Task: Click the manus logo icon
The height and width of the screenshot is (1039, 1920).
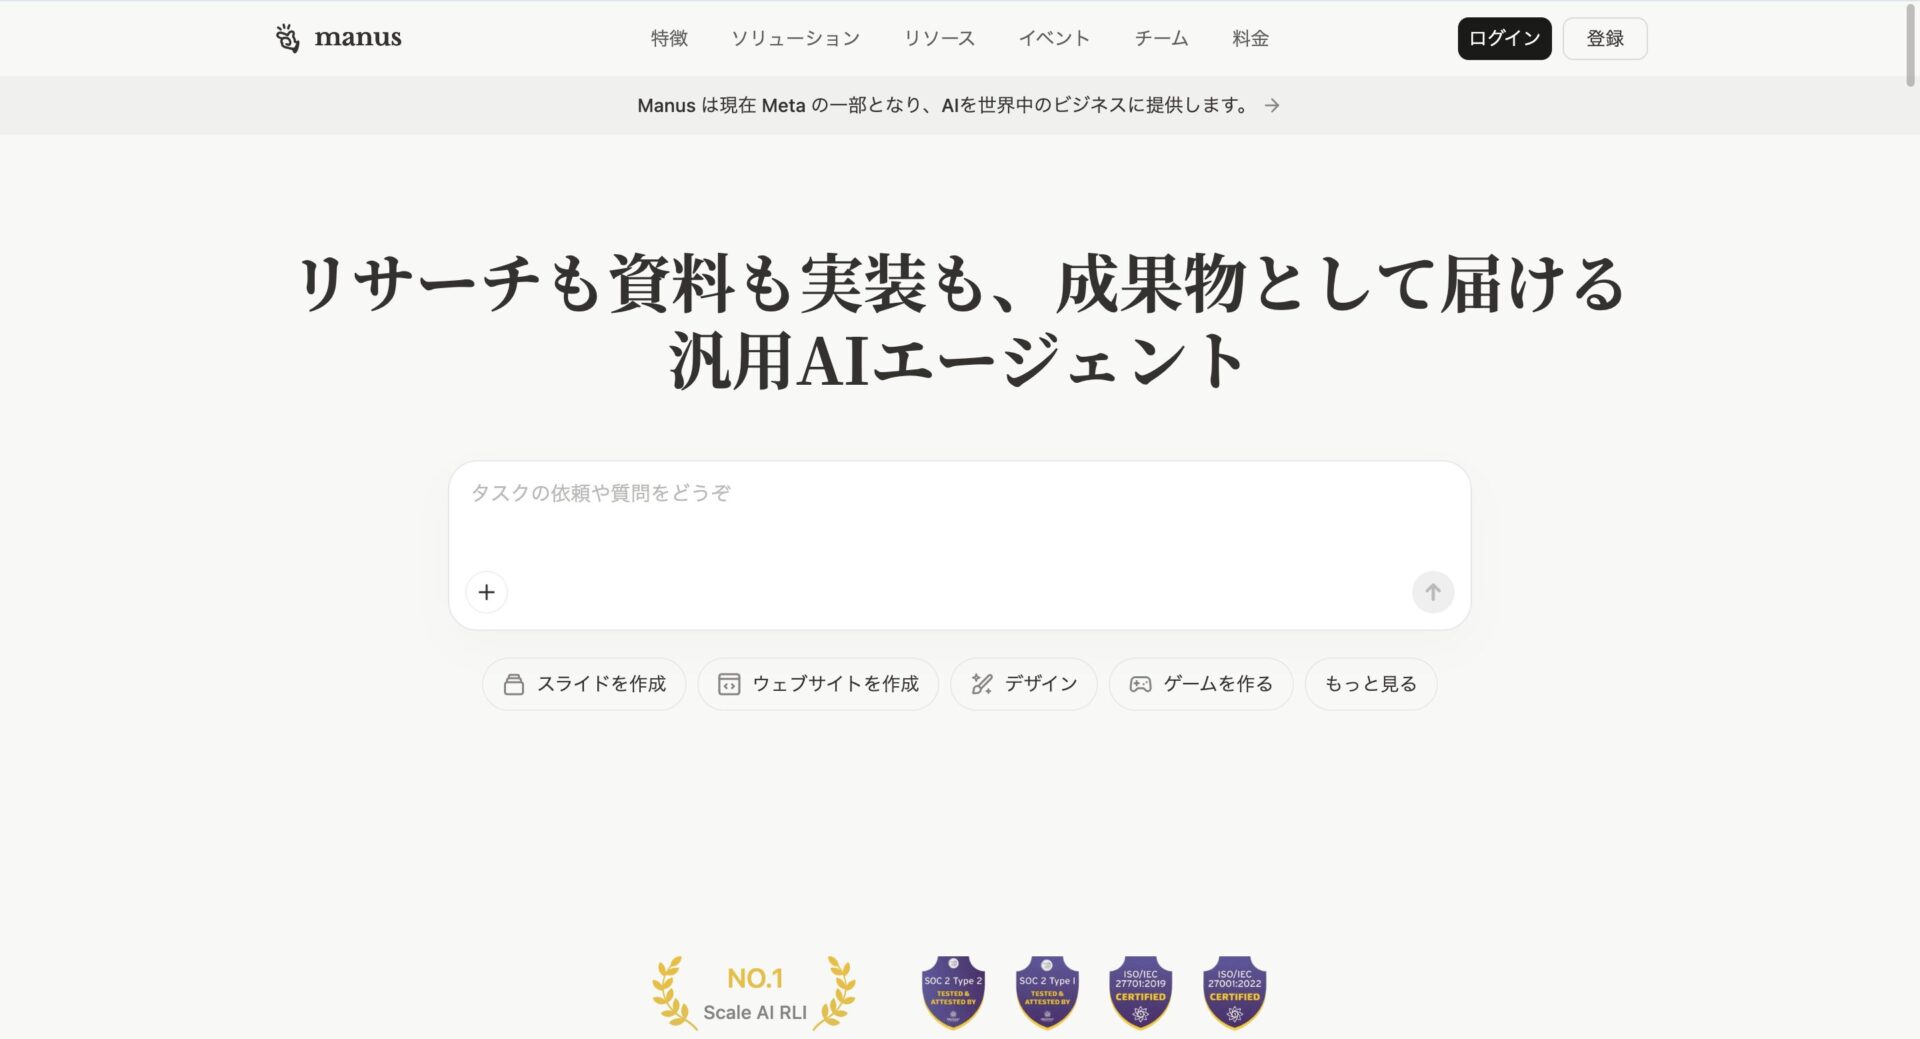Action: [287, 38]
